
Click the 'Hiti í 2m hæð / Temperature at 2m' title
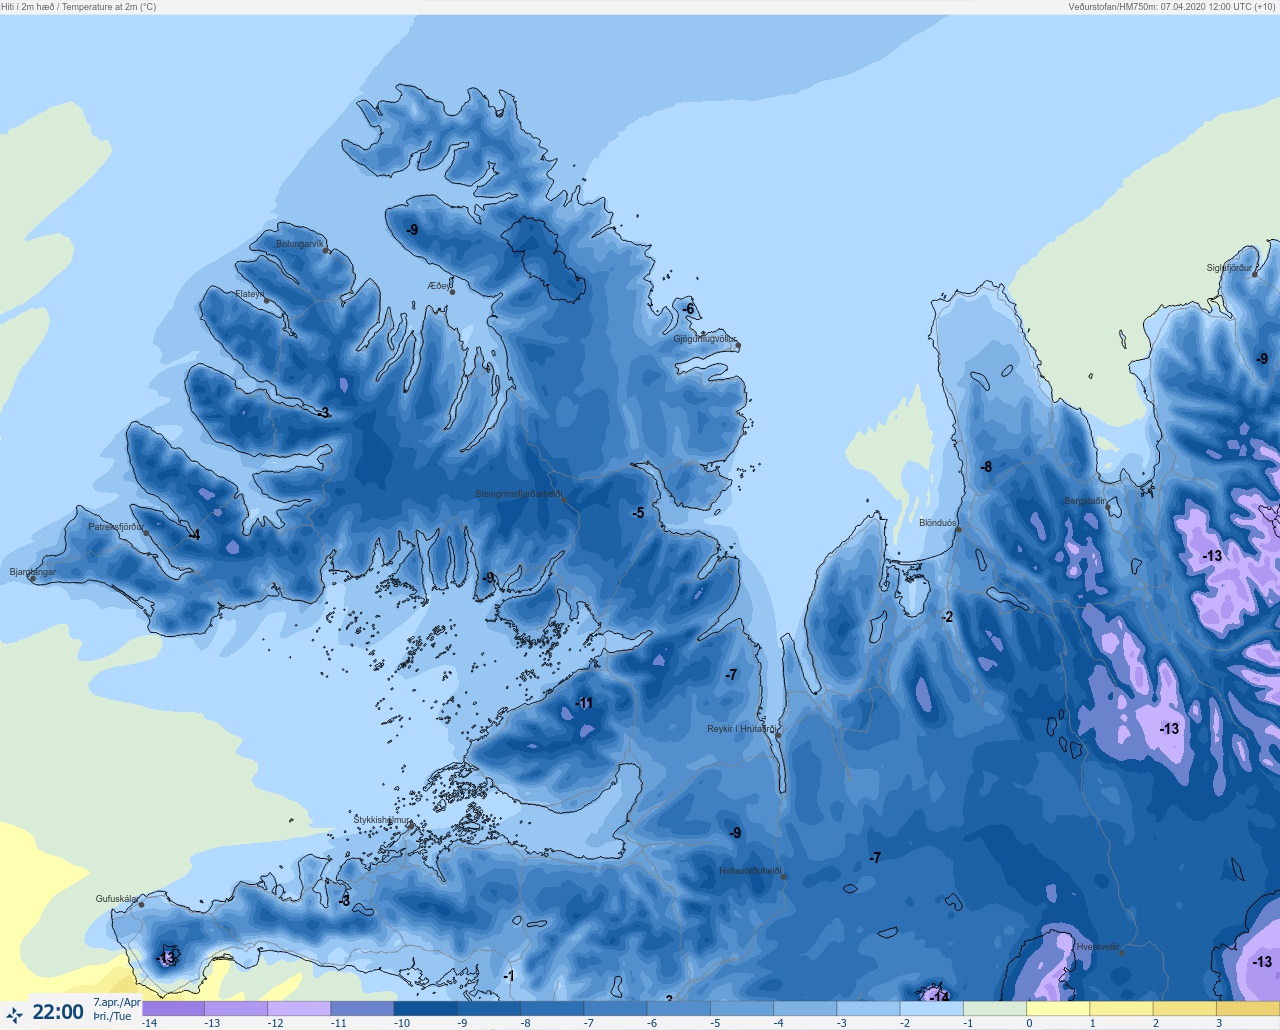click(x=79, y=7)
